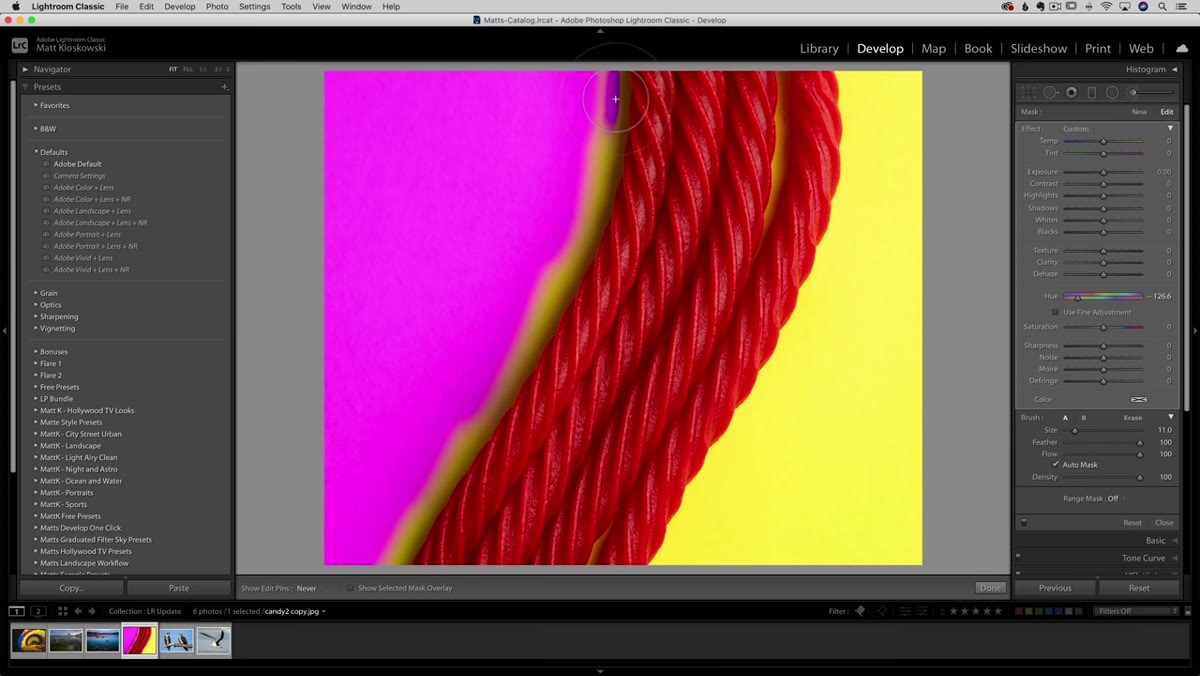Open the grid view icon in filmstrip bar
This screenshot has width=1200, height=676.
pos(62,611)
